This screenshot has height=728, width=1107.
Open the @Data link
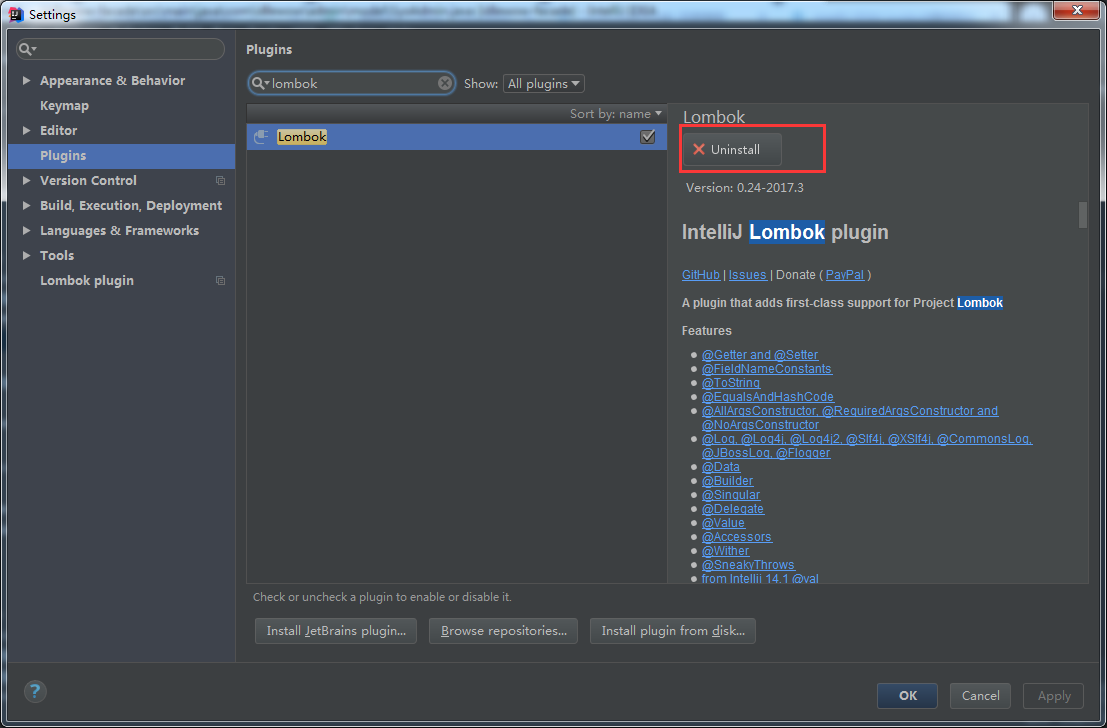coord(721,467)
